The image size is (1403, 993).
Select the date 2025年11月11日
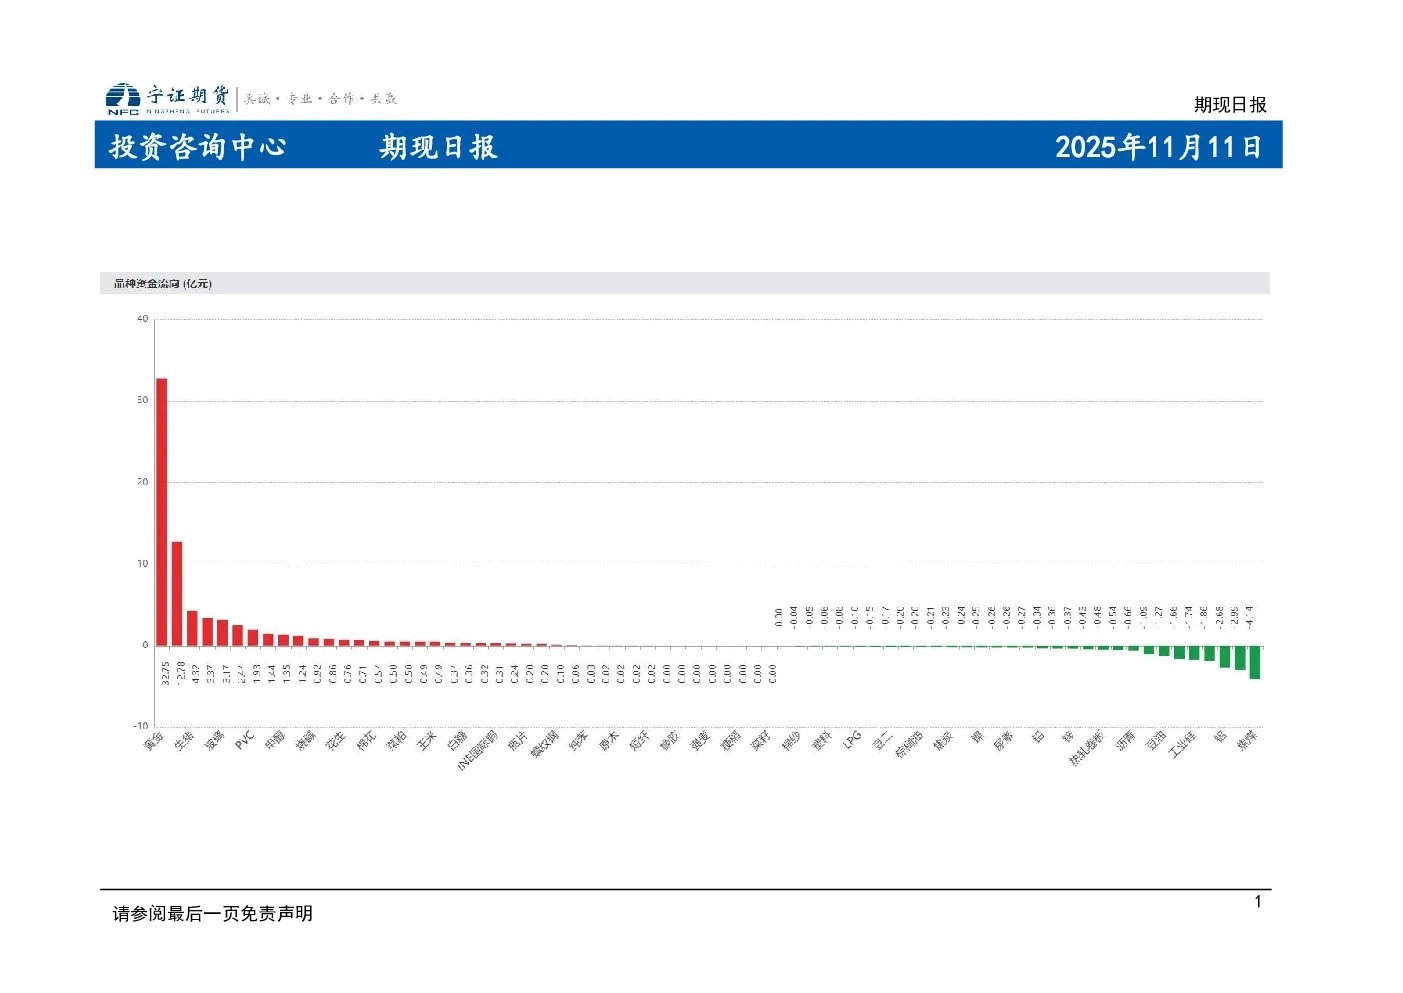pyautogui.click(x=1158, y=147)
